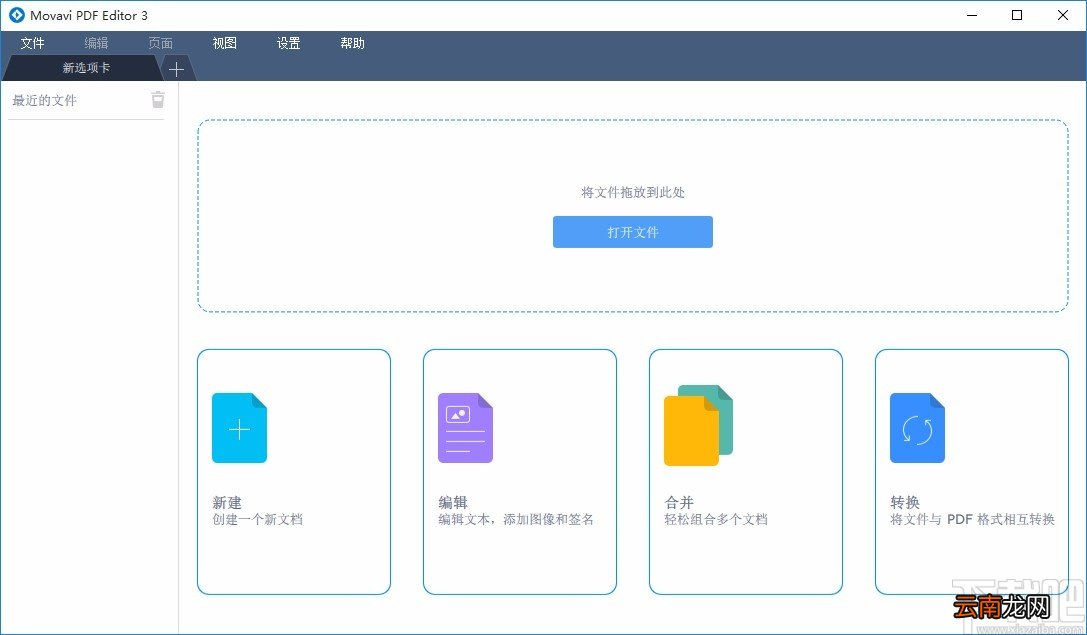Select the 新选项卡 tab
Screen dimensions: 1087x635
[x=83, y=68]
